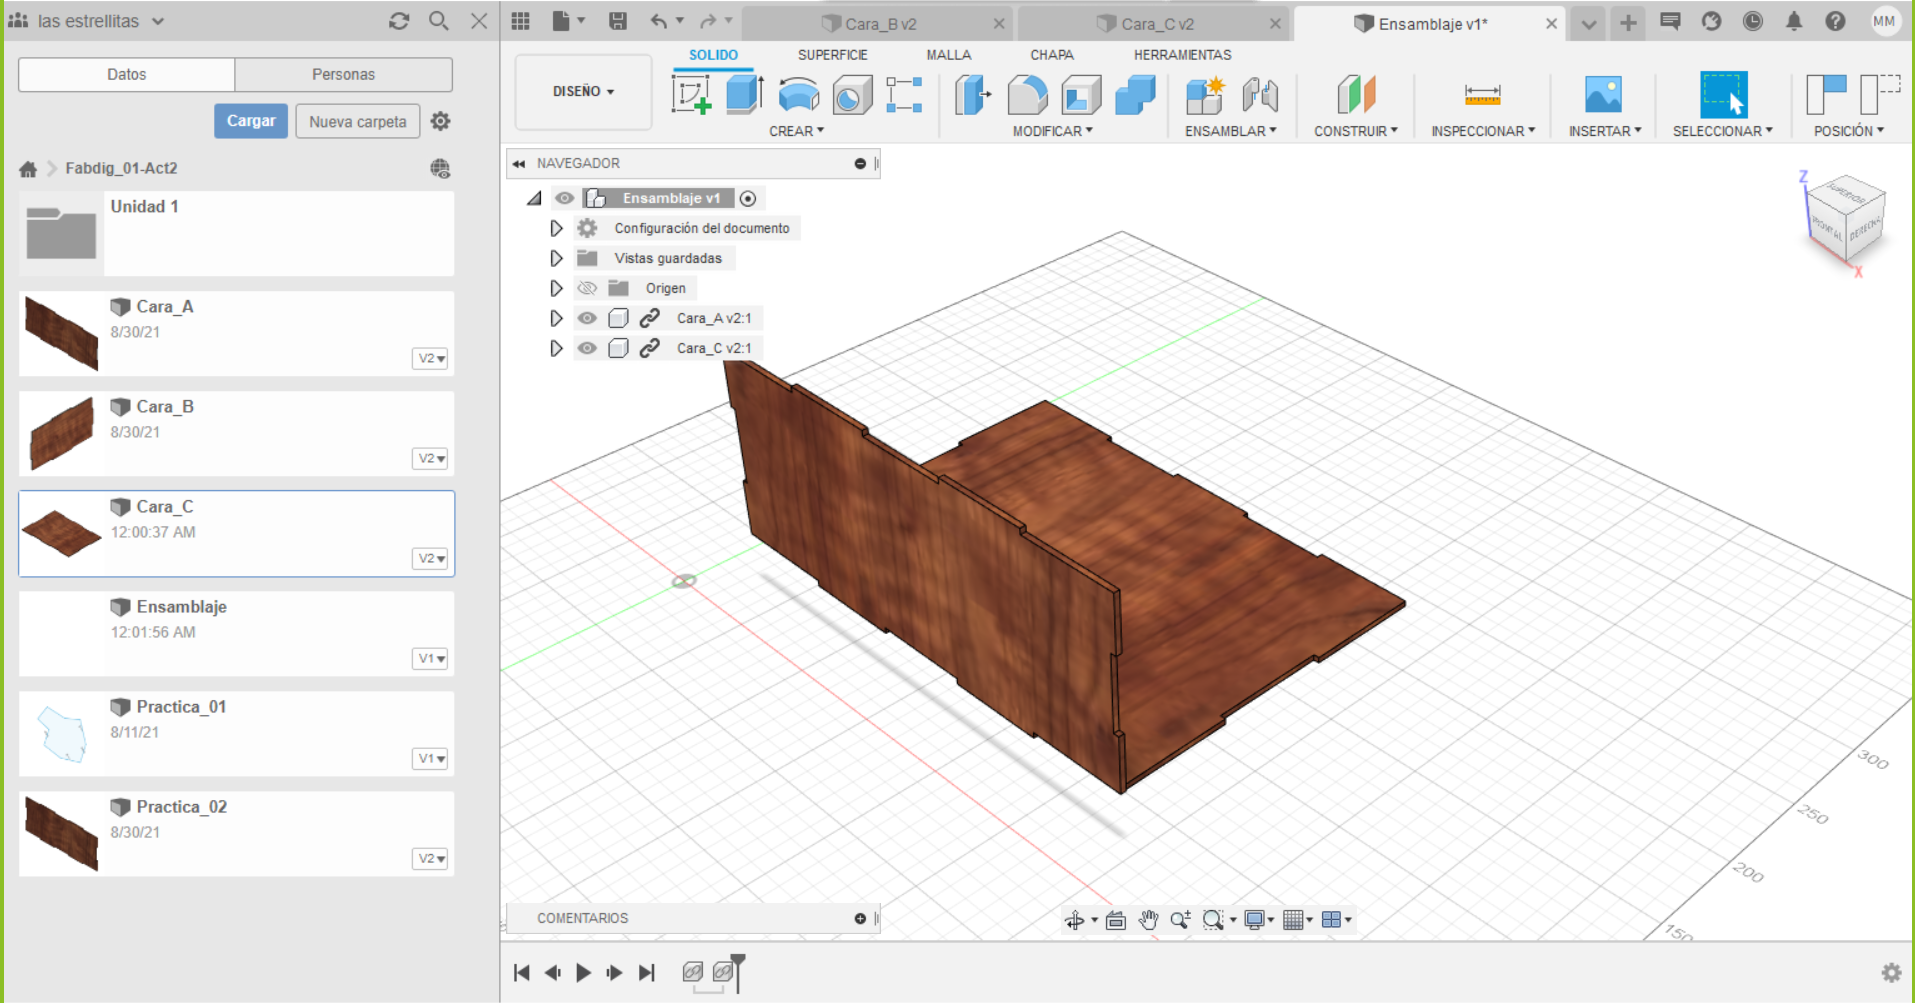Viewport: 1915px width, 1003px height.
Task: Create a new component
Action: point(1205,95)
